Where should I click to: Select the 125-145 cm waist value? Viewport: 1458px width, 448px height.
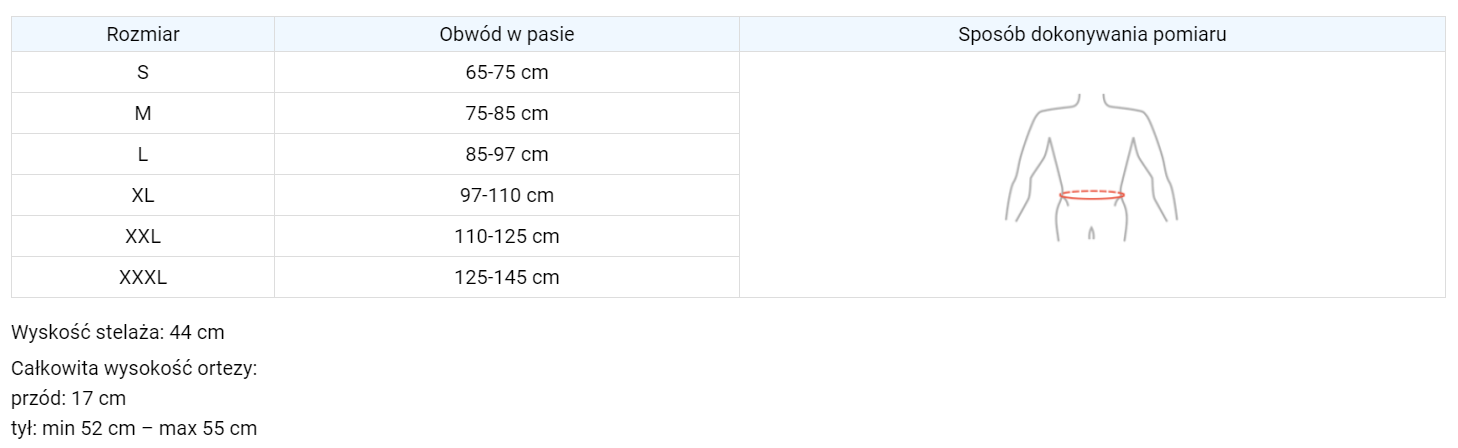coord(507,278)
